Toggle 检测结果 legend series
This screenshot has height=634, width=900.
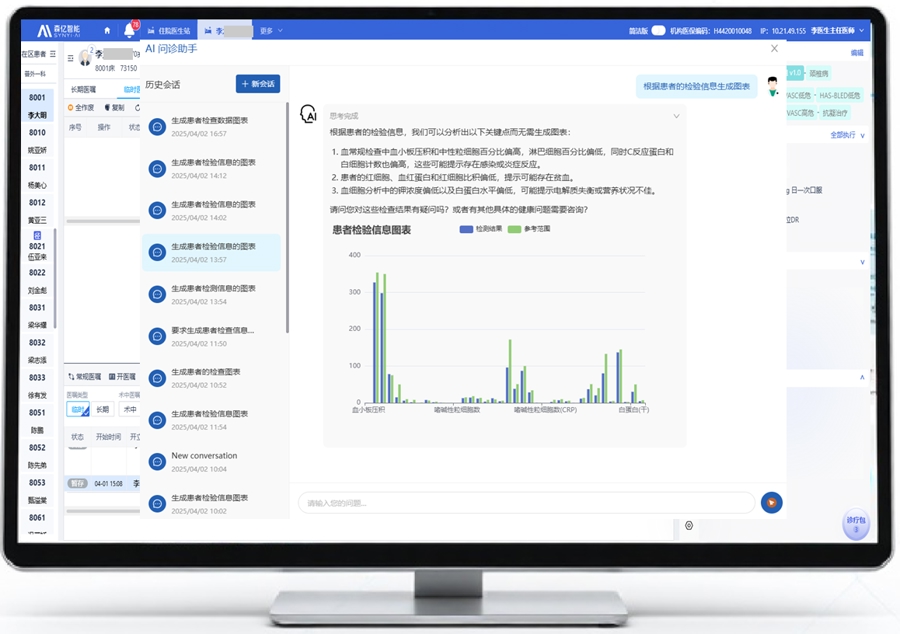point(480,229)
